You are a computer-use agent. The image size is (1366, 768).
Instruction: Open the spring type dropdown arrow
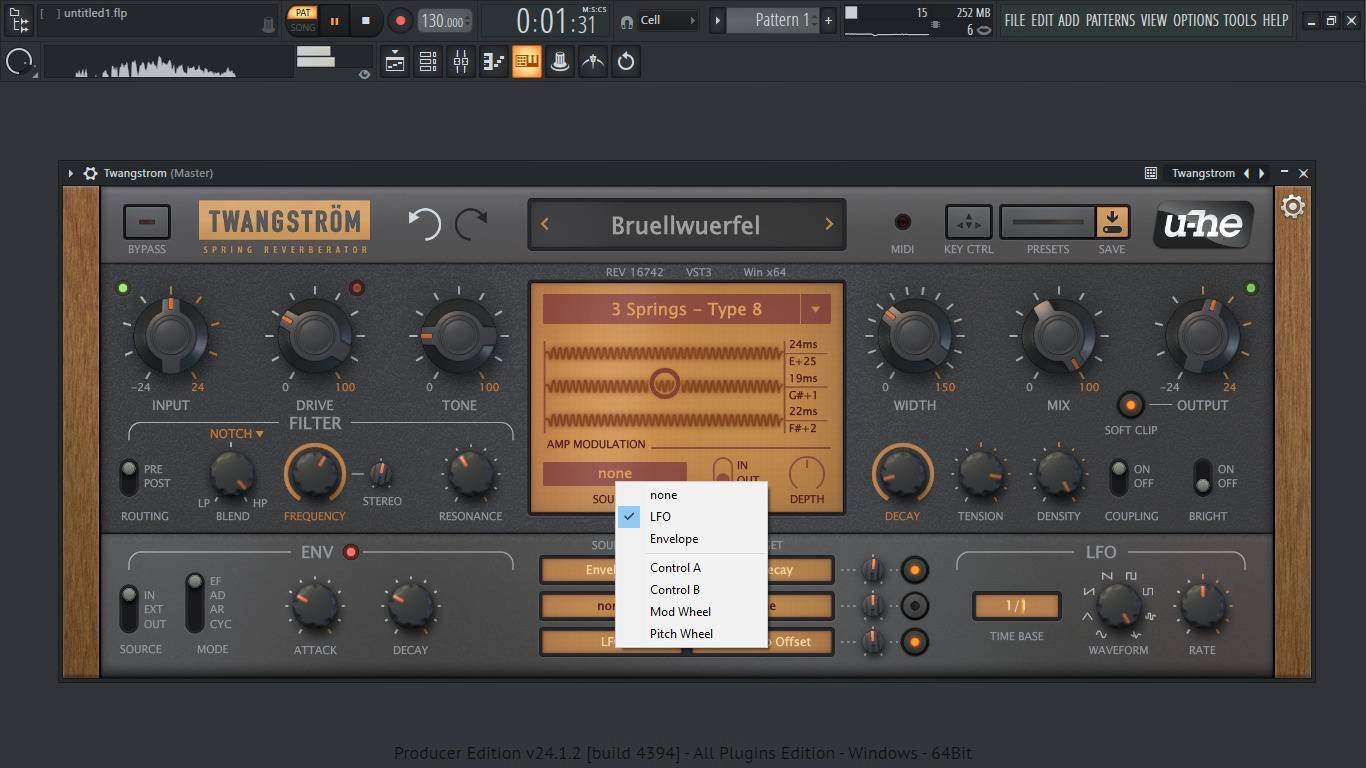pos(815,309)
